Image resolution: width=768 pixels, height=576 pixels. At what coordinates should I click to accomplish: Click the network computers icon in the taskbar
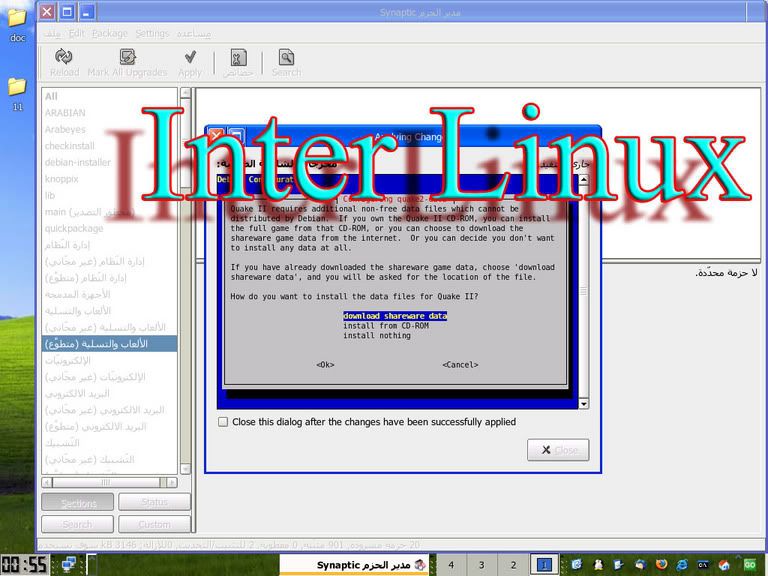(69, 564)
